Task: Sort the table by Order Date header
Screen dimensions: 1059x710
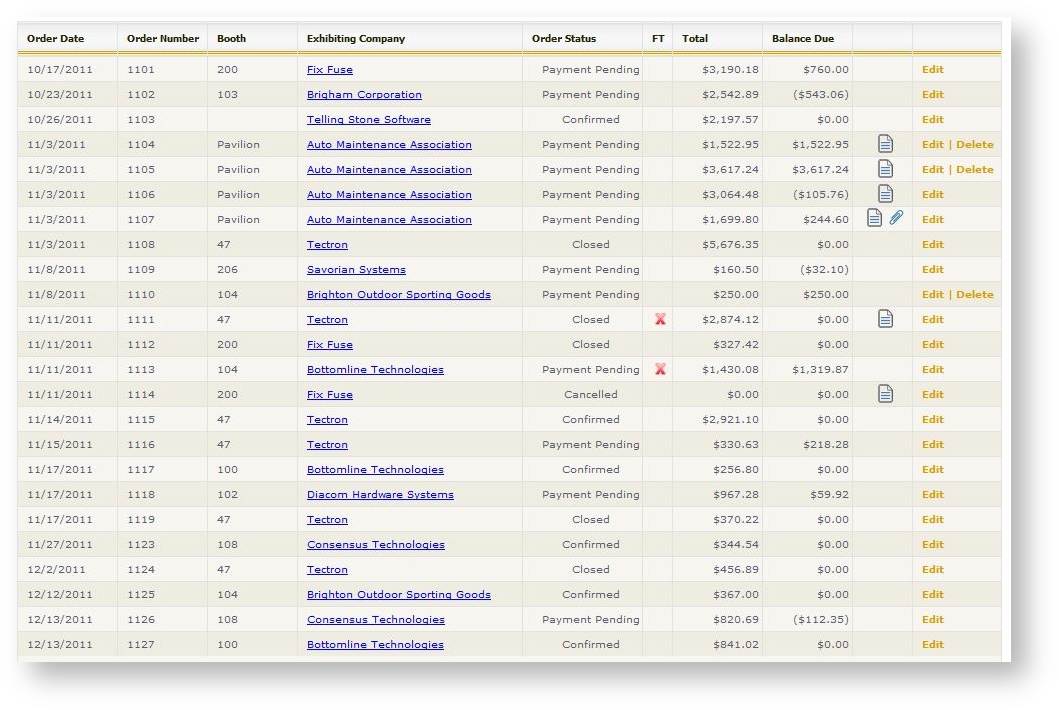Action: [x=56, y=38]
